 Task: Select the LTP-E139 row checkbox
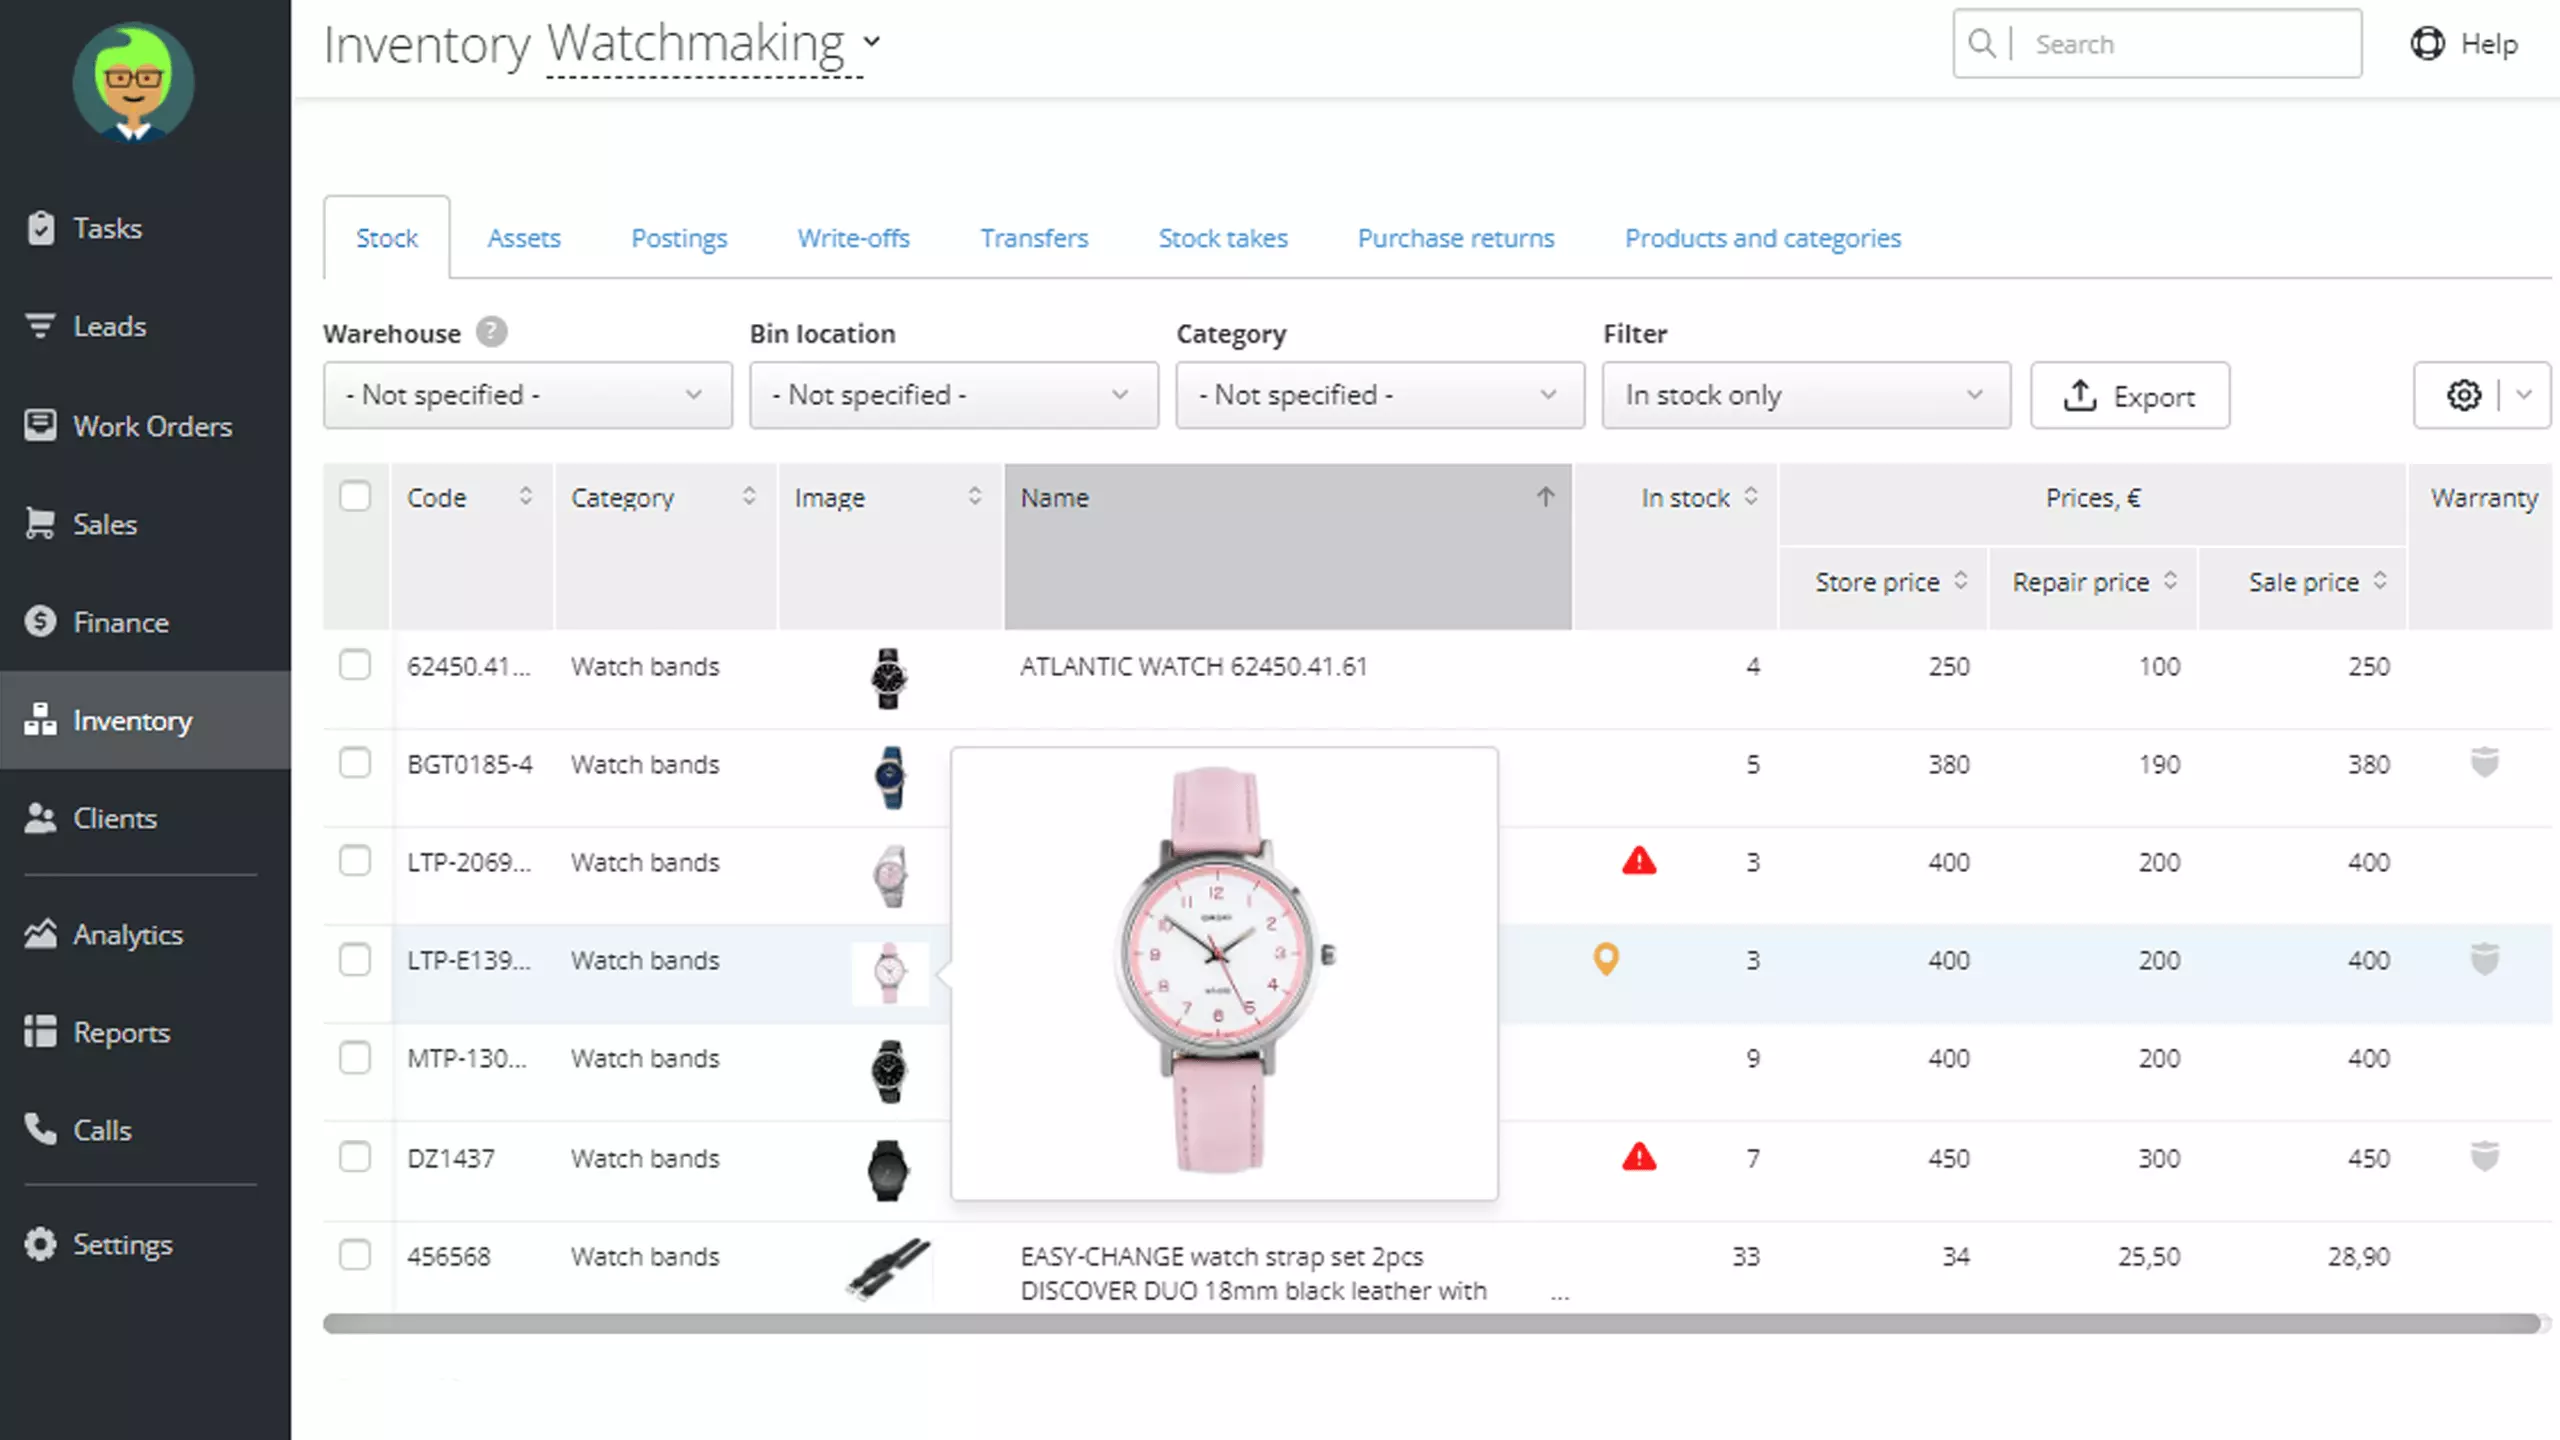355,960
